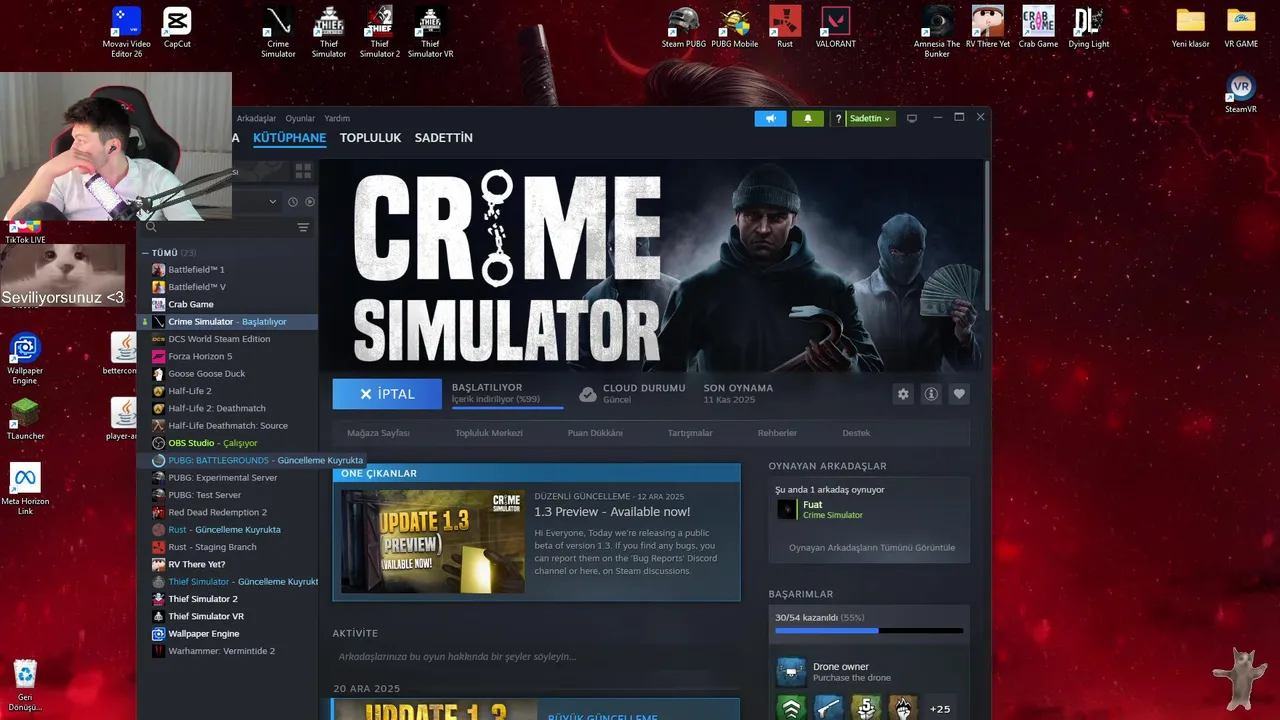
Task: Select DCS World Steam Edition entry
Action: pos(227,339)
